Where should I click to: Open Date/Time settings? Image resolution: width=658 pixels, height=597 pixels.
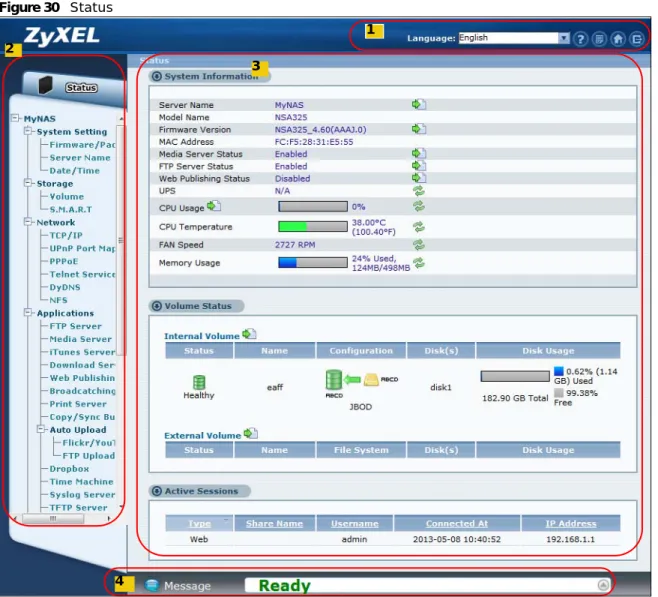(x=75, y=171)
